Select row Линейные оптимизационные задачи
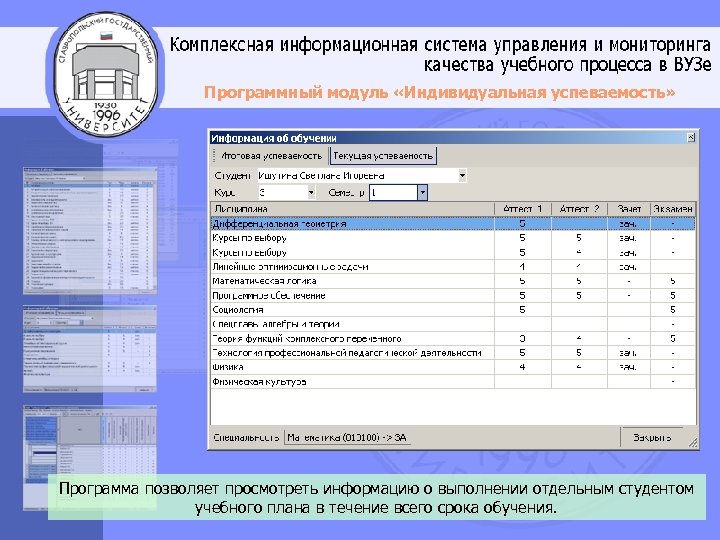The image size is (720, 540). (x=453, y=267)
